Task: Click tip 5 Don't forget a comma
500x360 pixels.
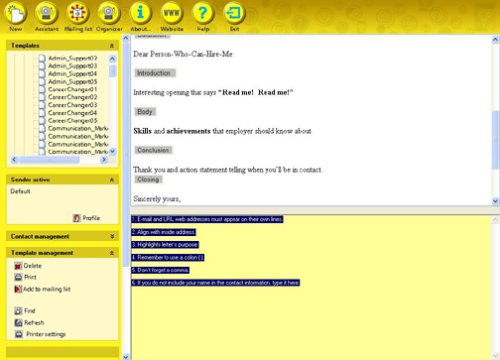Action: 160,270
